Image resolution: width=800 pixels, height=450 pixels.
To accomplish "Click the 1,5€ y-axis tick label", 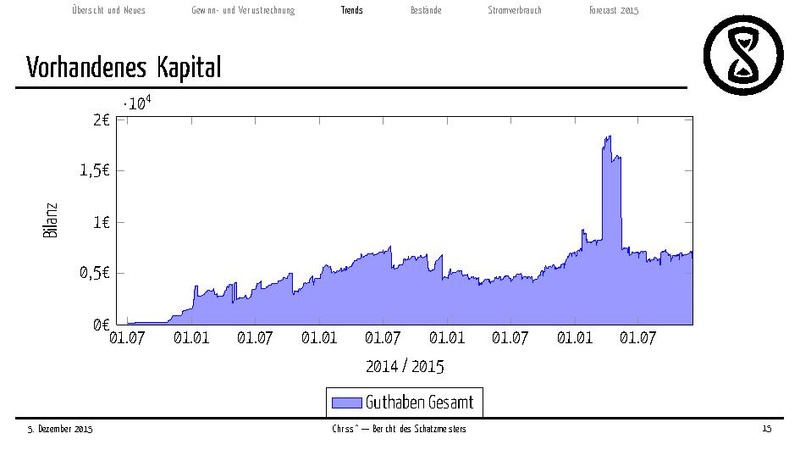I will pyautogui.click(x=92, y=171).
